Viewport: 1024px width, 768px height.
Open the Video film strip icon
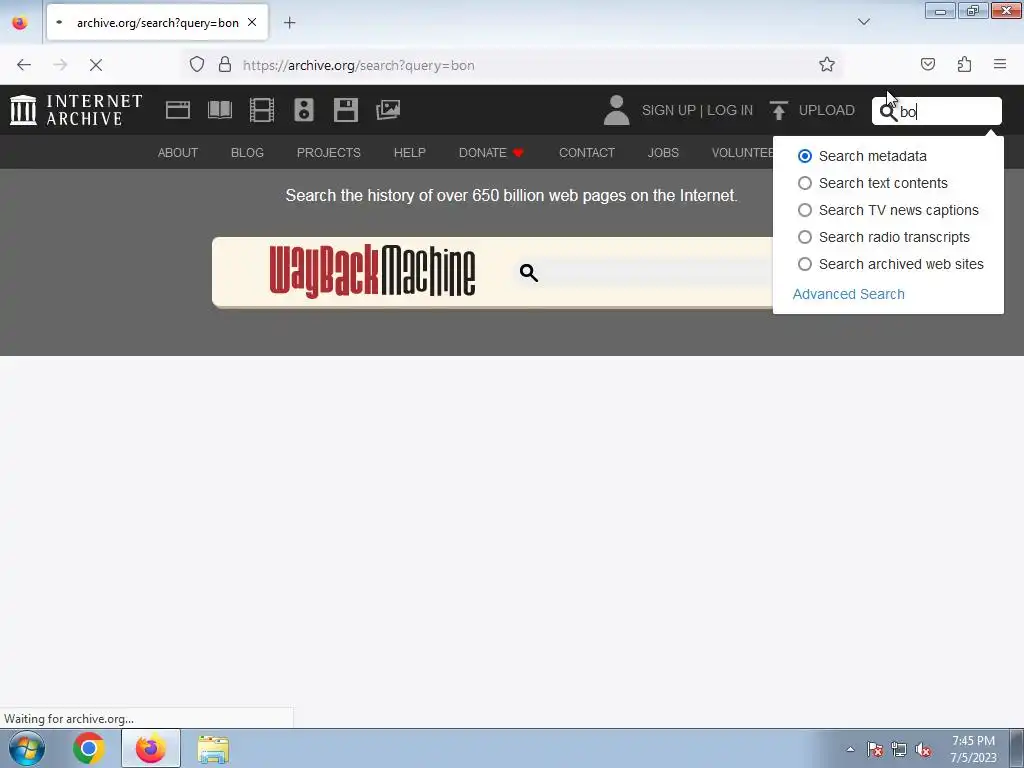(262, 110)
